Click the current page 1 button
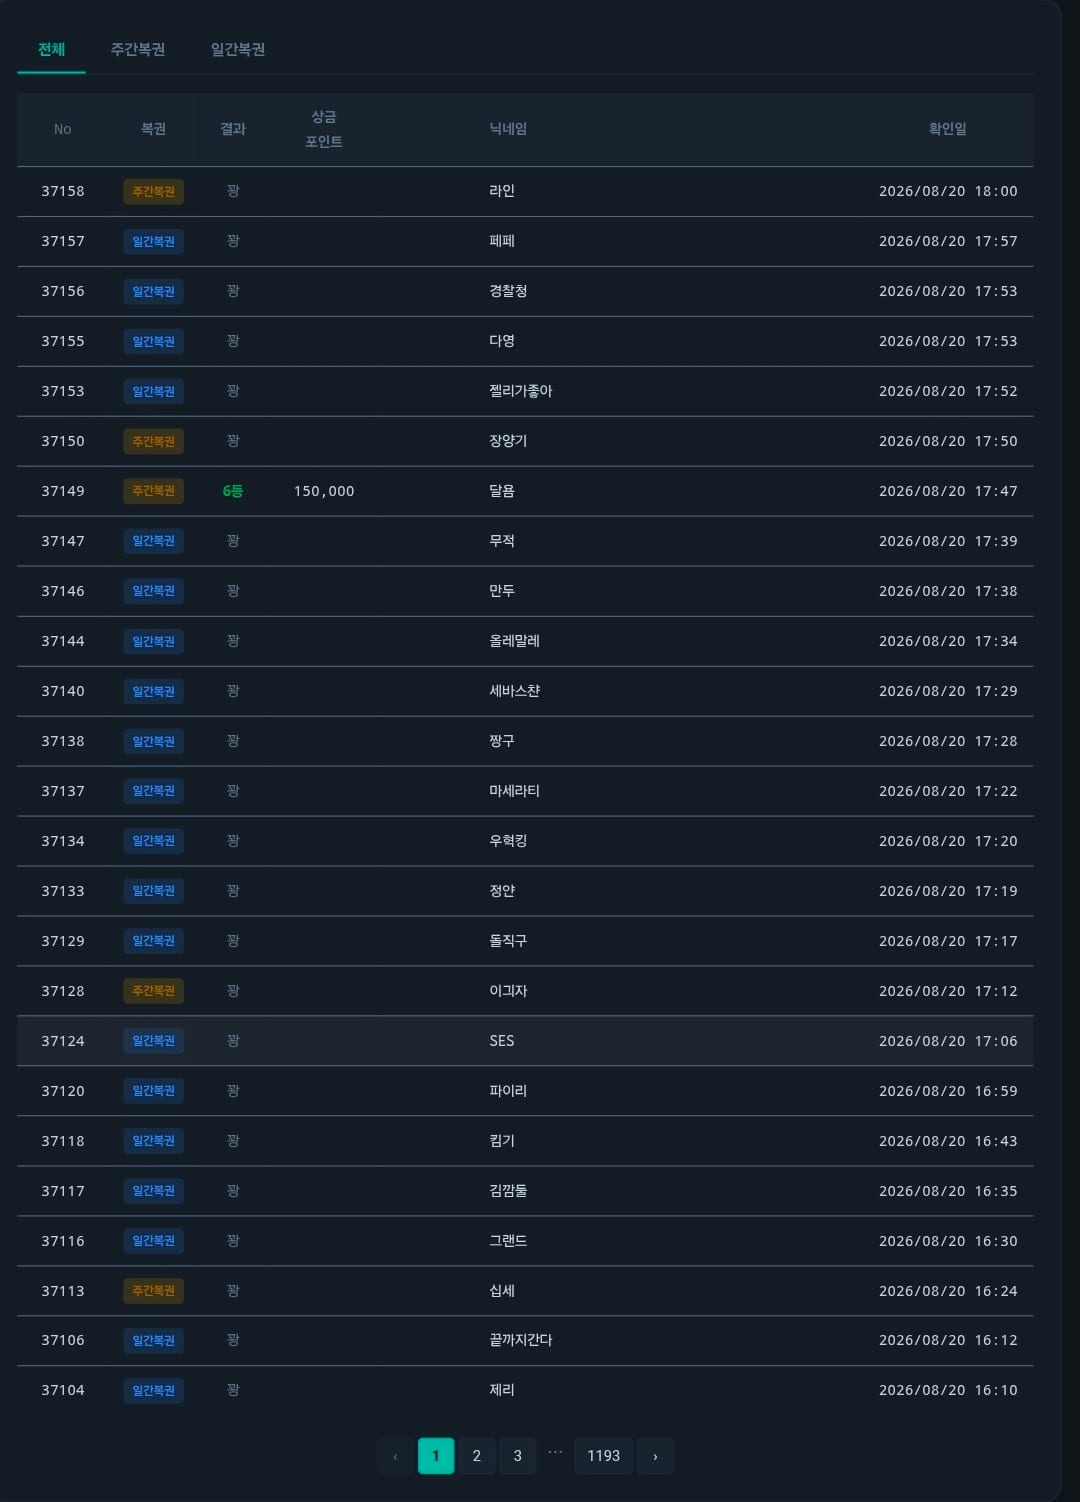Screen dimensions: 1080x1502 tap(436, 1456)
